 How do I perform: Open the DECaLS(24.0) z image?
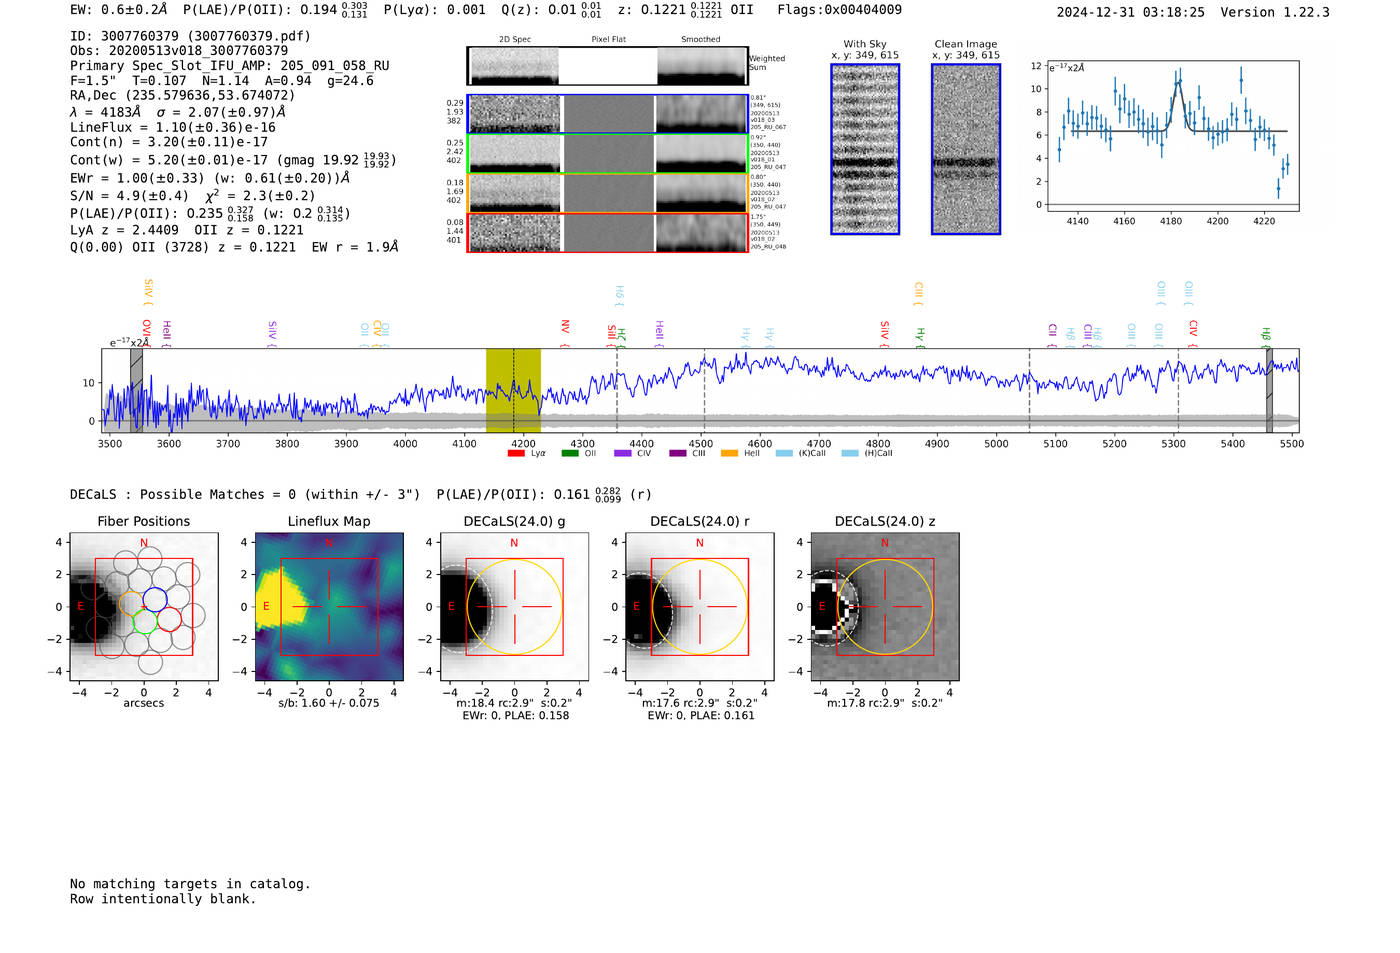pos(885,607)
